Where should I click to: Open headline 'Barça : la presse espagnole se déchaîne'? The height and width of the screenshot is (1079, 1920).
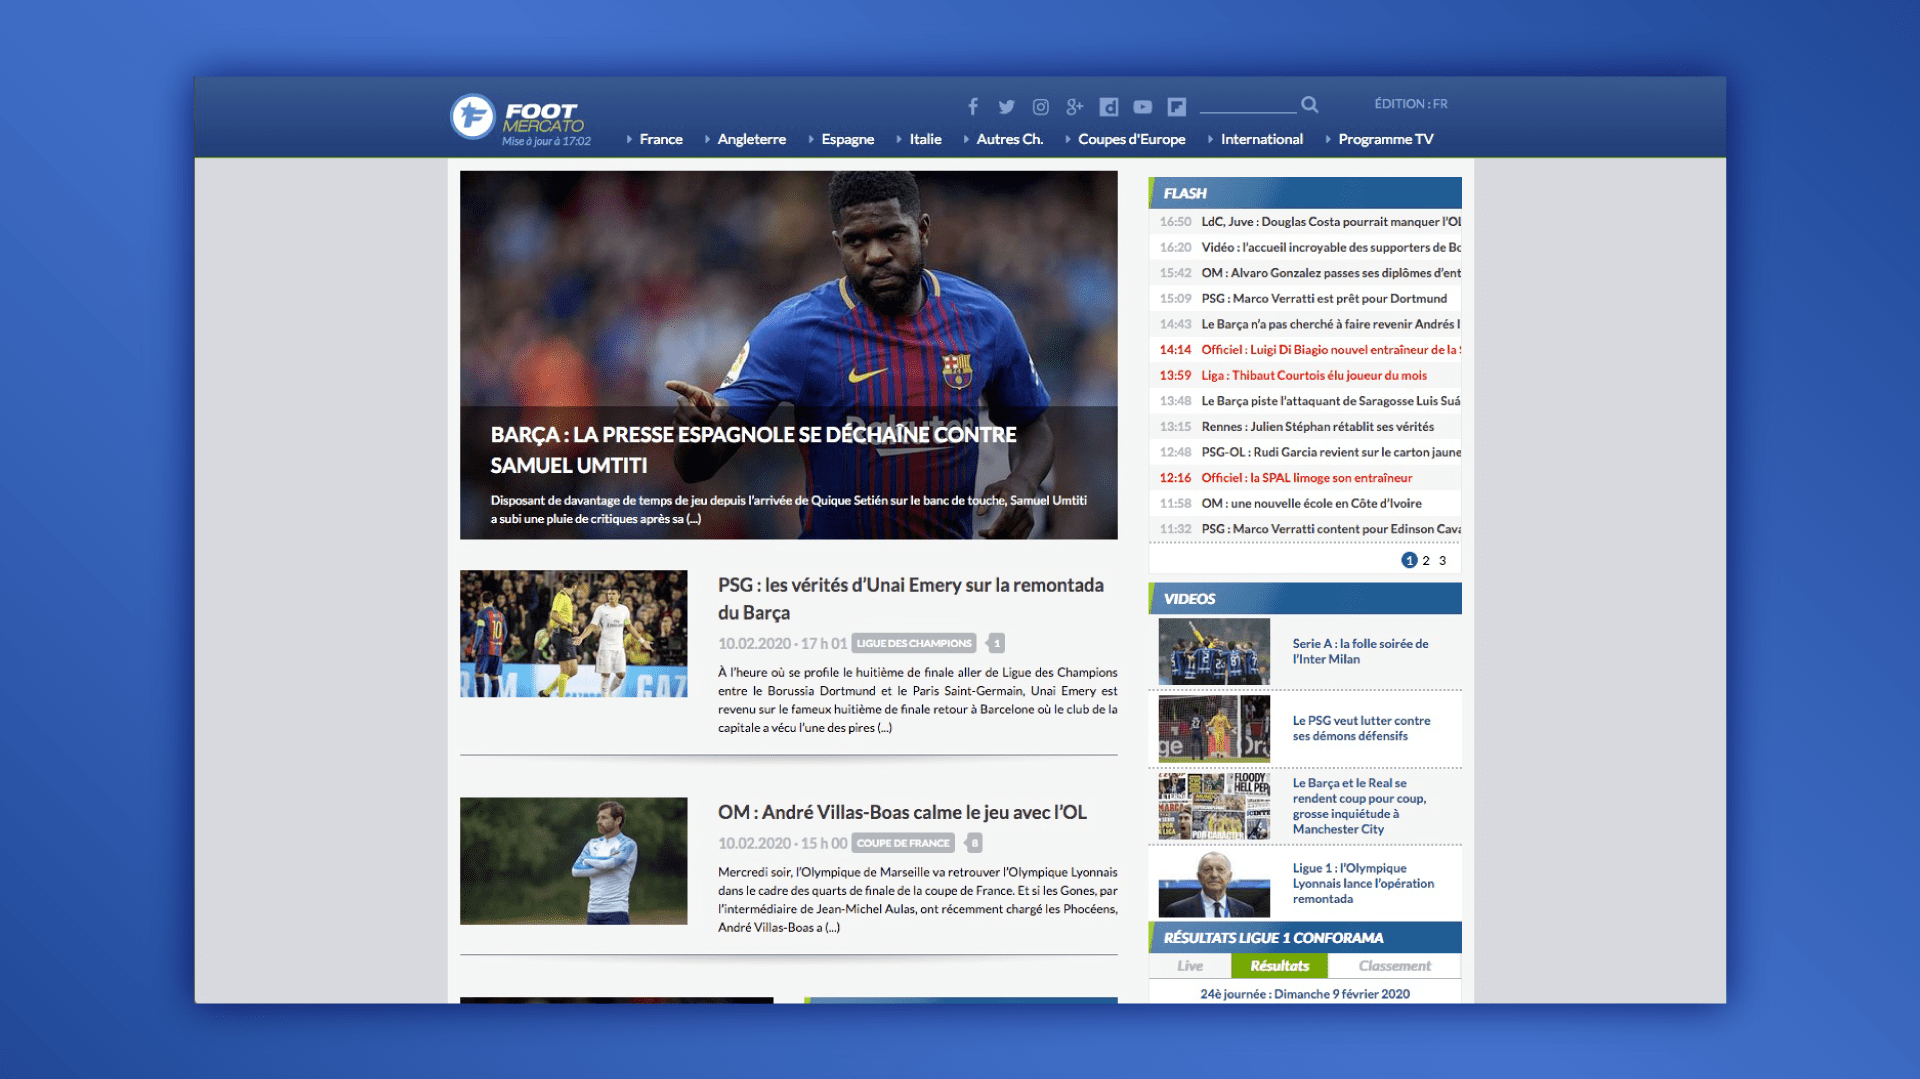pos(753,450)
